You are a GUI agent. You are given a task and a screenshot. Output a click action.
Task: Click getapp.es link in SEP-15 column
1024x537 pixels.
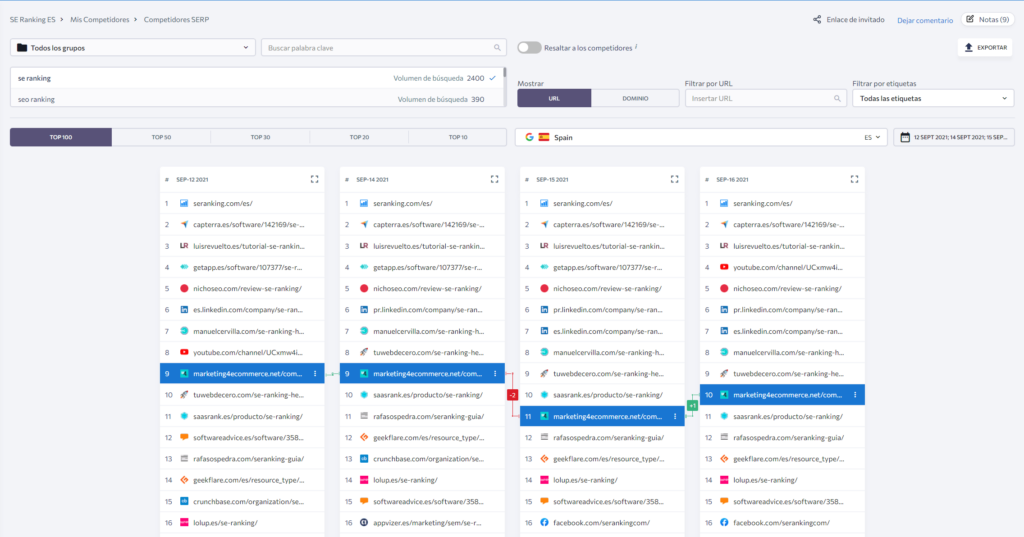pos(607,267)
